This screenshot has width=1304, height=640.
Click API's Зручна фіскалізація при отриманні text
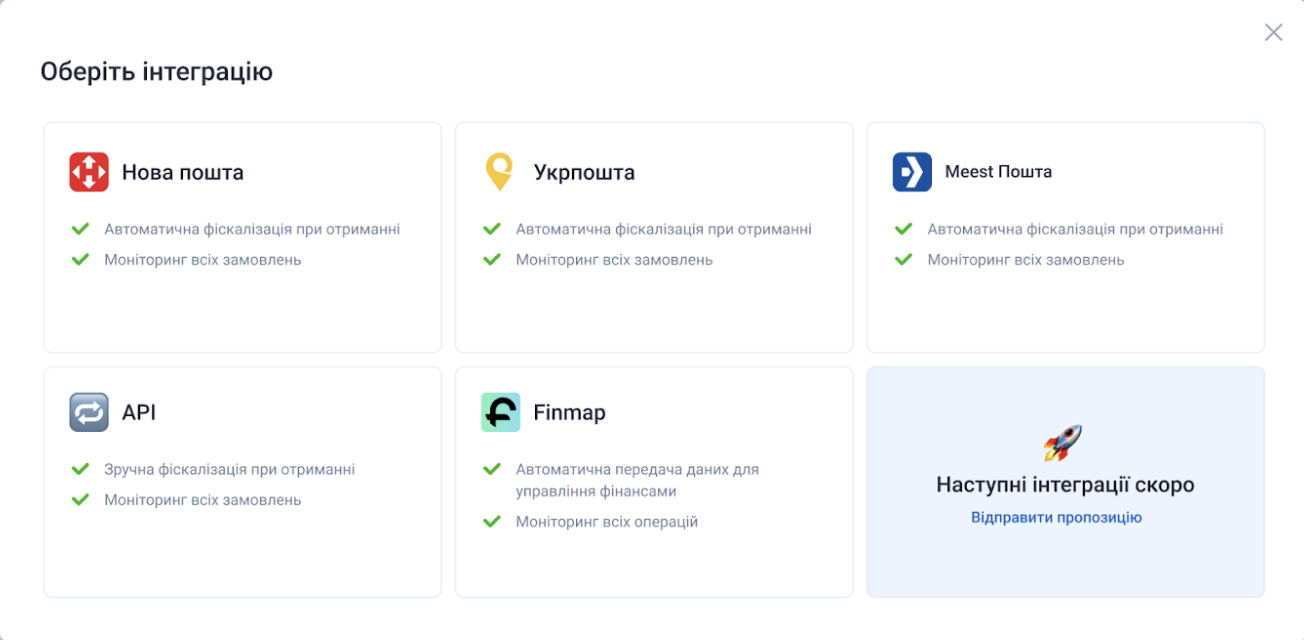coord(229,469)
